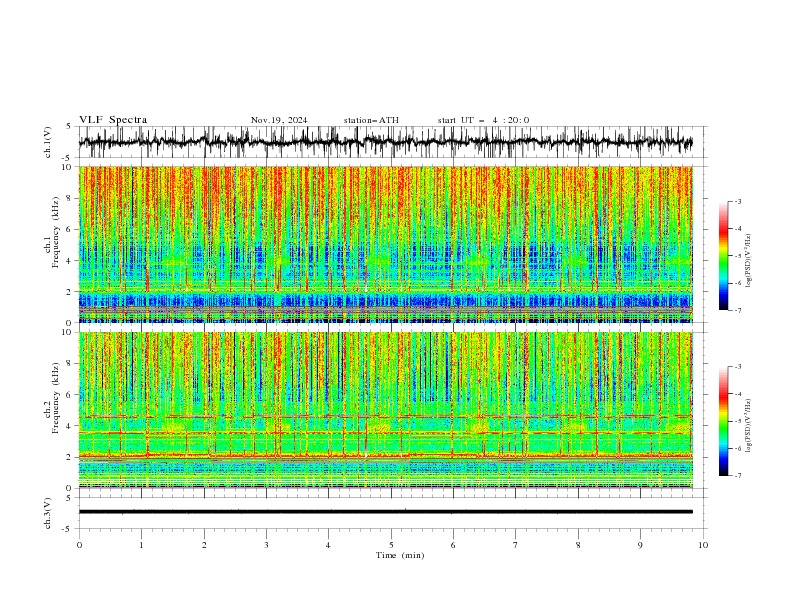Viewport: 792px width, 612px height.
Task: Click the "start UT = 4 :20: 0" text
Action: [x=483, y=120]
